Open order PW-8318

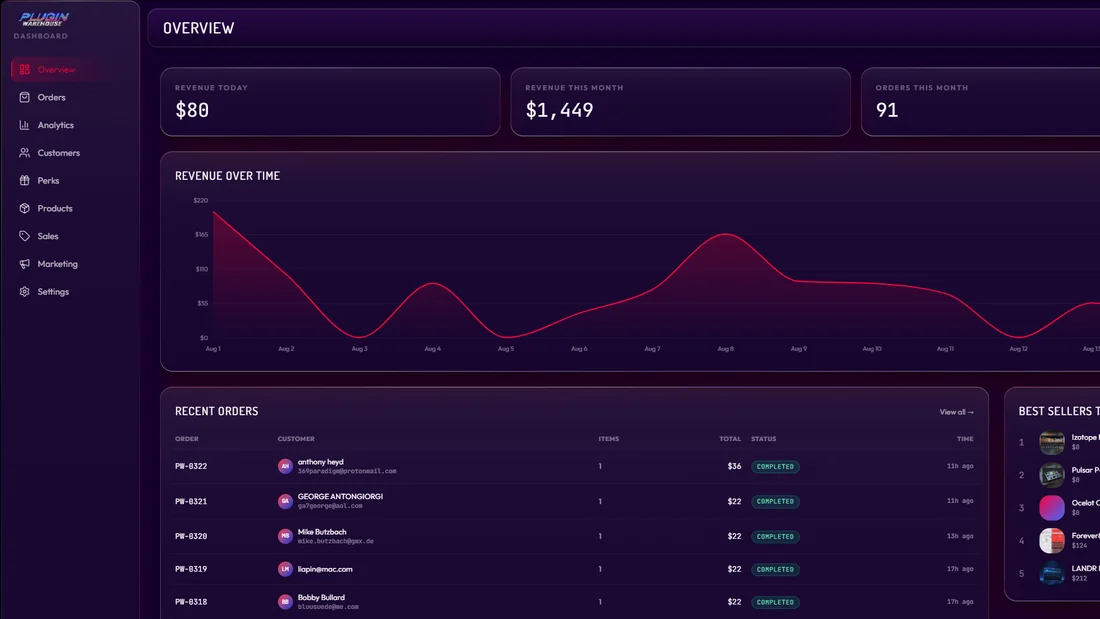(191, 602)
